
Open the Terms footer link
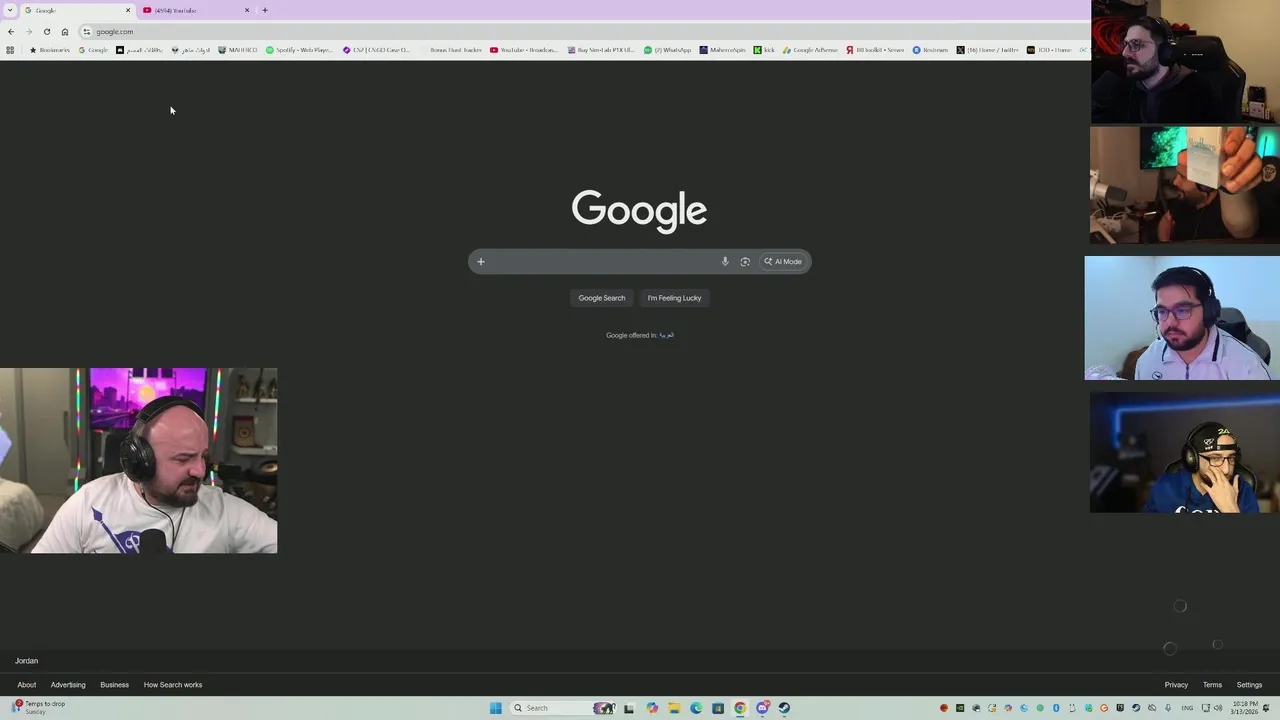[x=1212, y=685]
